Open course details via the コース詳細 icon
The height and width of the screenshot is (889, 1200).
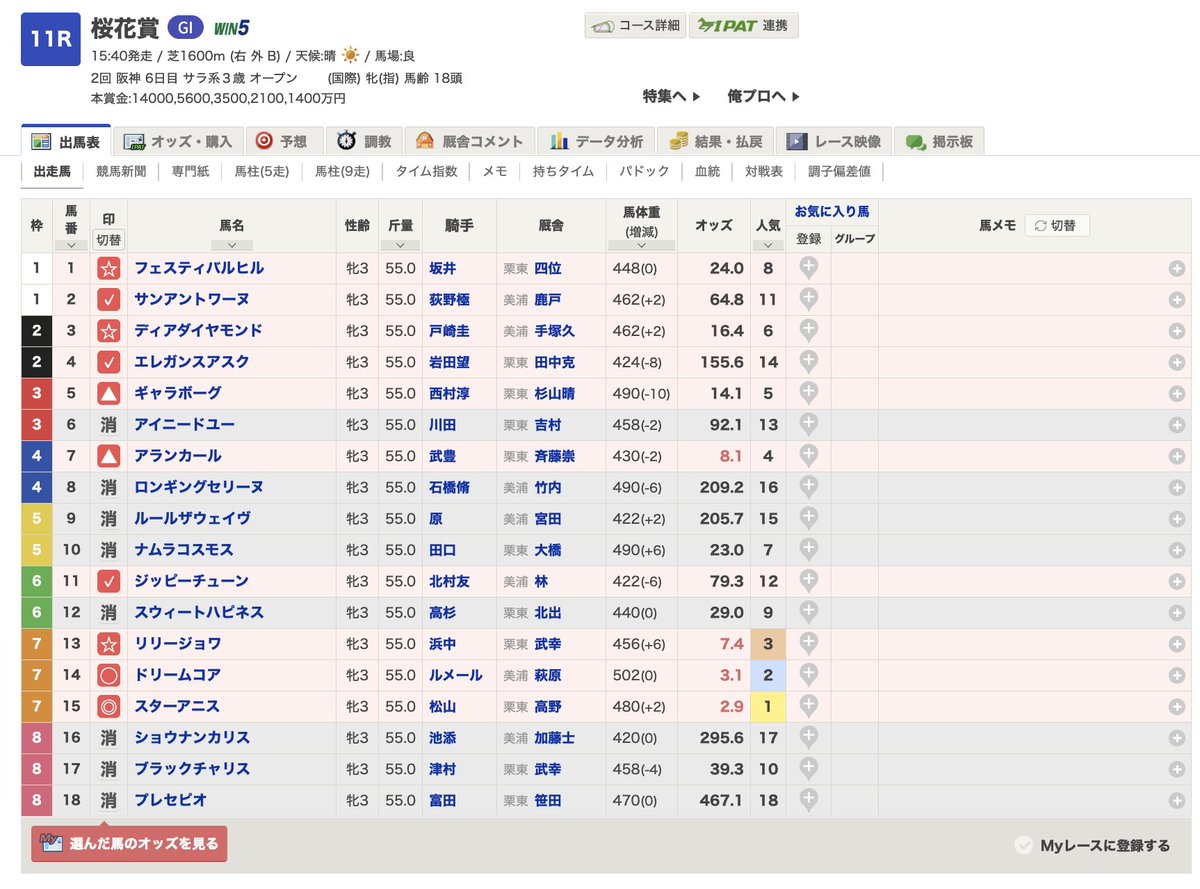(x=636, y=26)
